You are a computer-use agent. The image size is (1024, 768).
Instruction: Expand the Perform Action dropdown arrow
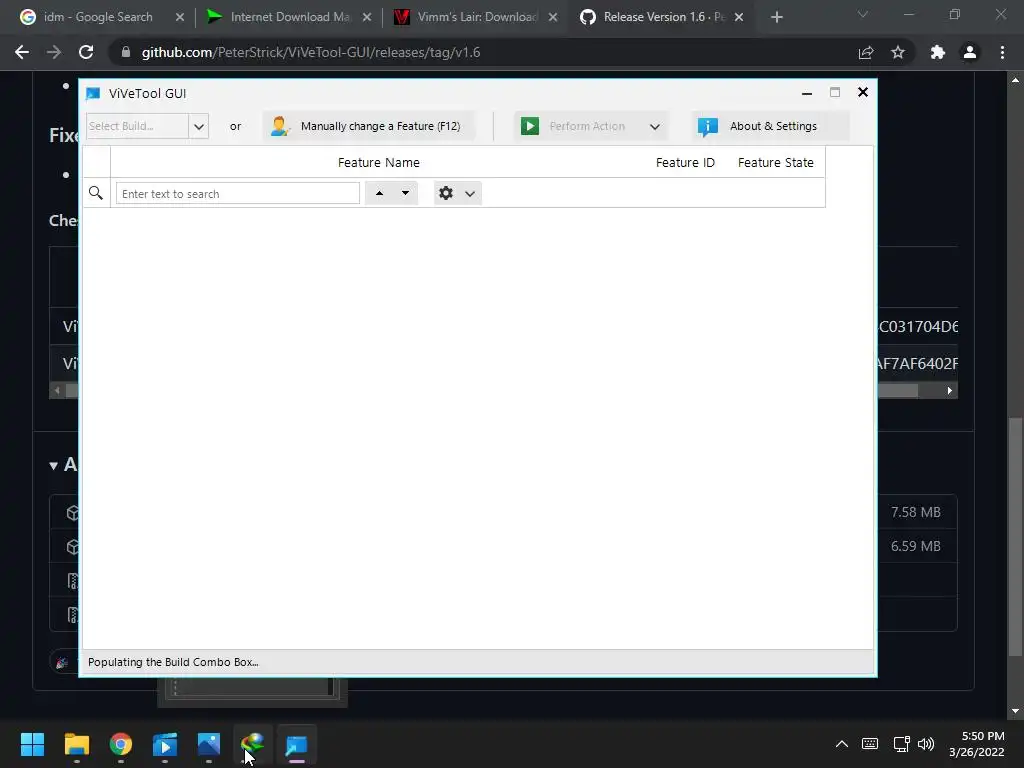click(x=654, y=127)
